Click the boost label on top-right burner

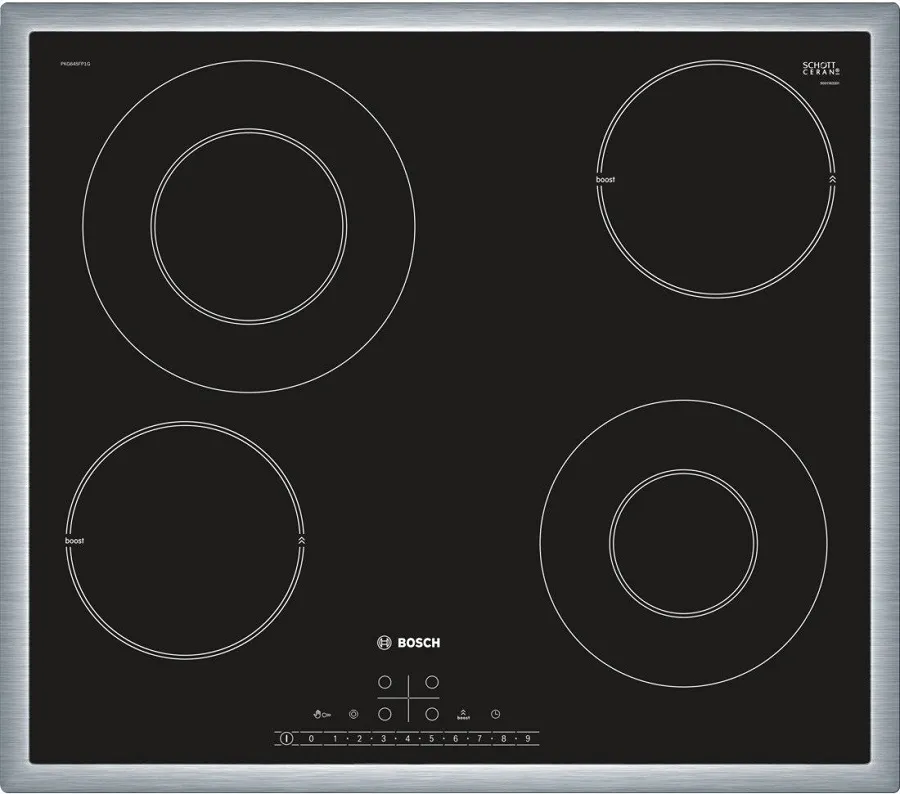pos(605,180)
